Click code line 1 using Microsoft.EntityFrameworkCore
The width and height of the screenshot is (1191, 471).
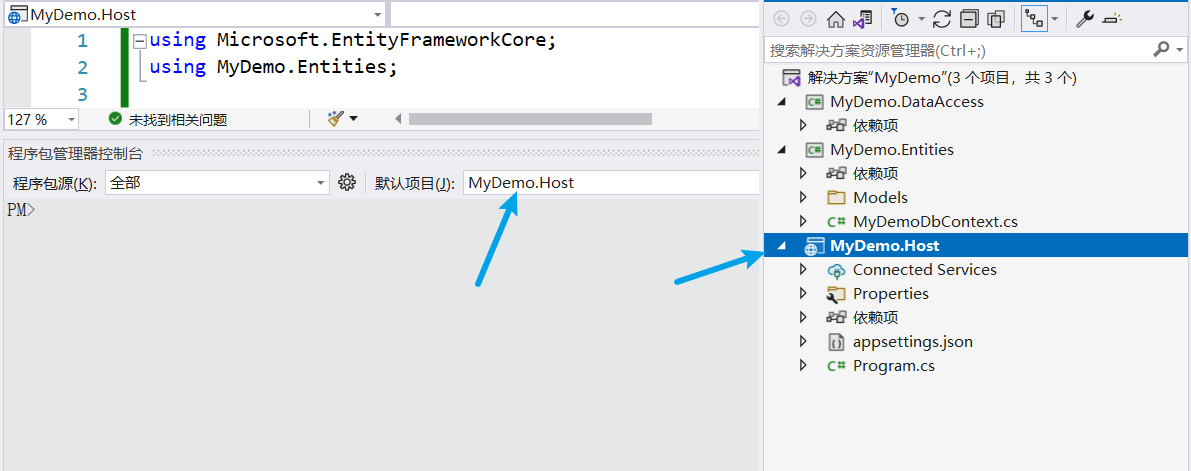pyautogui.click(x=353, y=40)
